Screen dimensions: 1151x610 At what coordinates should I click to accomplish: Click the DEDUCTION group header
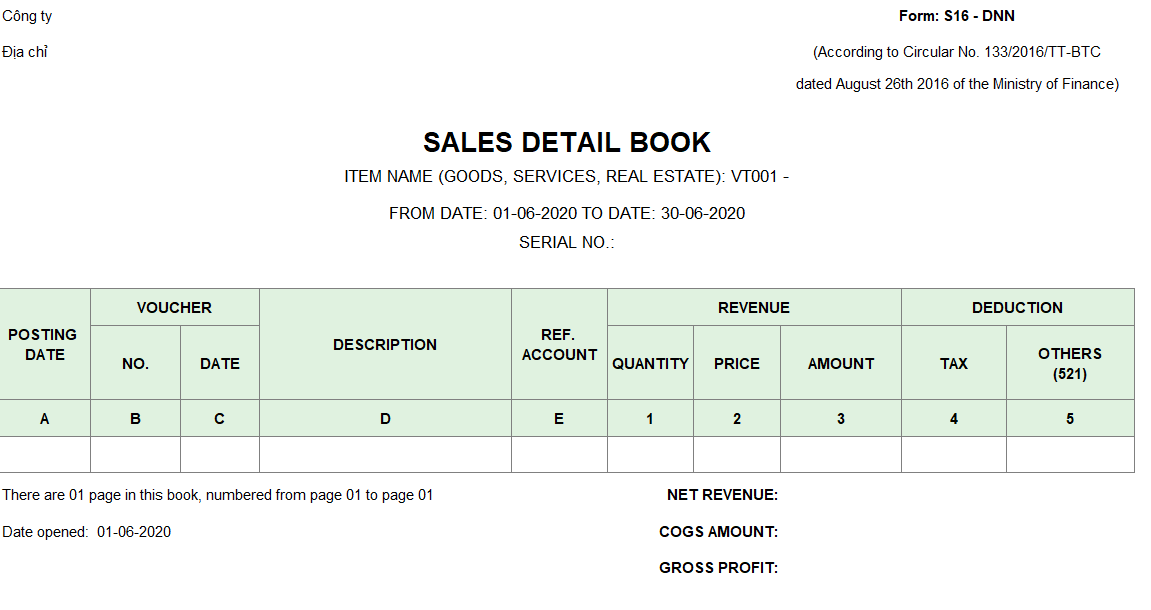coord(1017,308)
